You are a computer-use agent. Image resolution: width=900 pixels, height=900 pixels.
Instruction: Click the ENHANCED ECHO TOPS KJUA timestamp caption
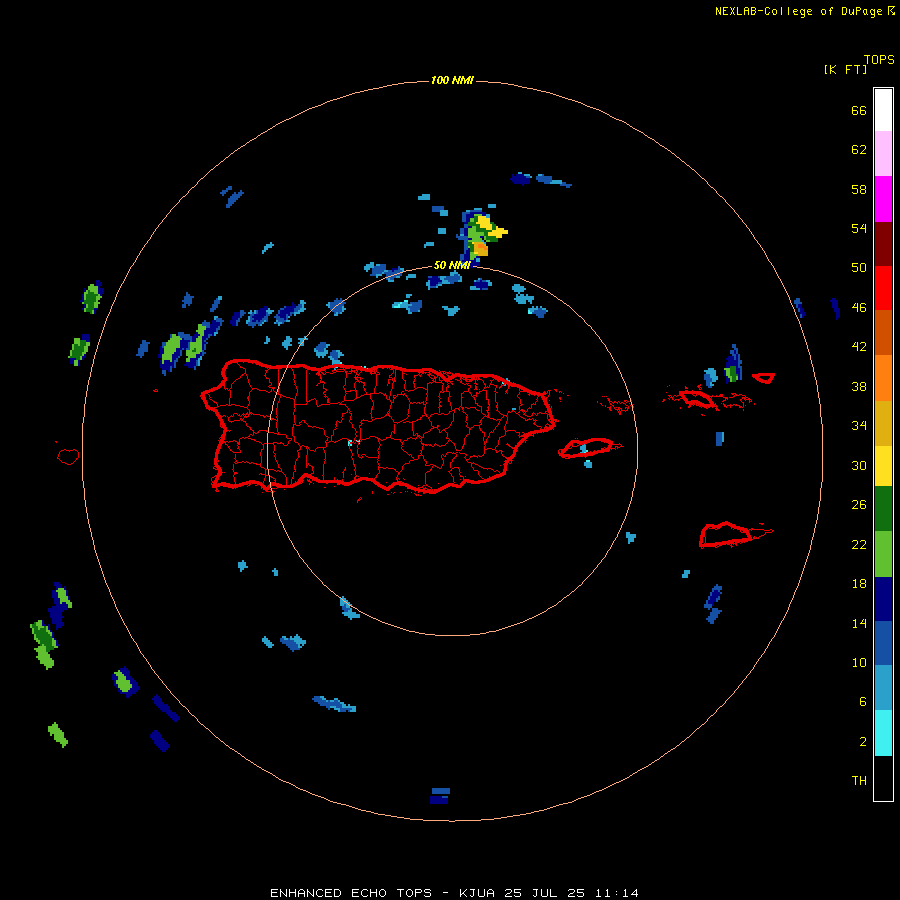tap(454, 893)
